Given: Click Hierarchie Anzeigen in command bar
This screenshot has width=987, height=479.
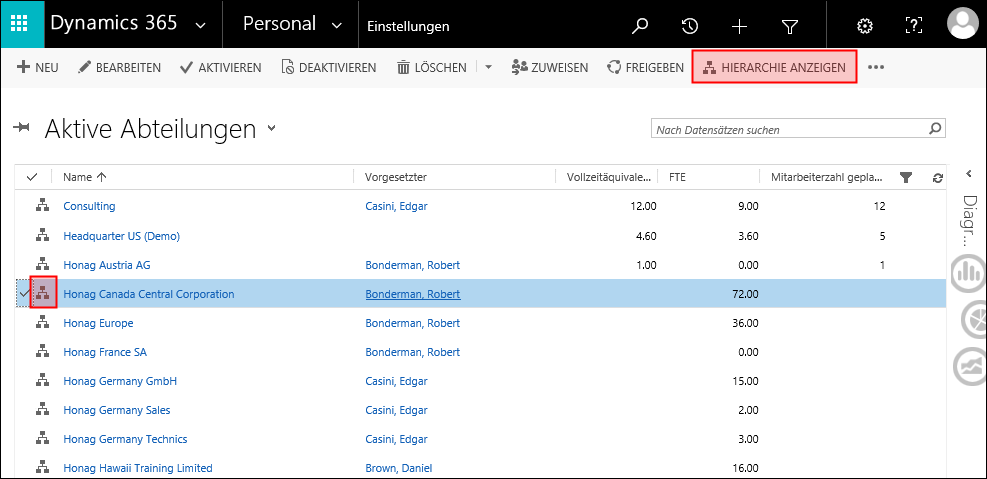Looking at the screenshot, I should point(775,67).
